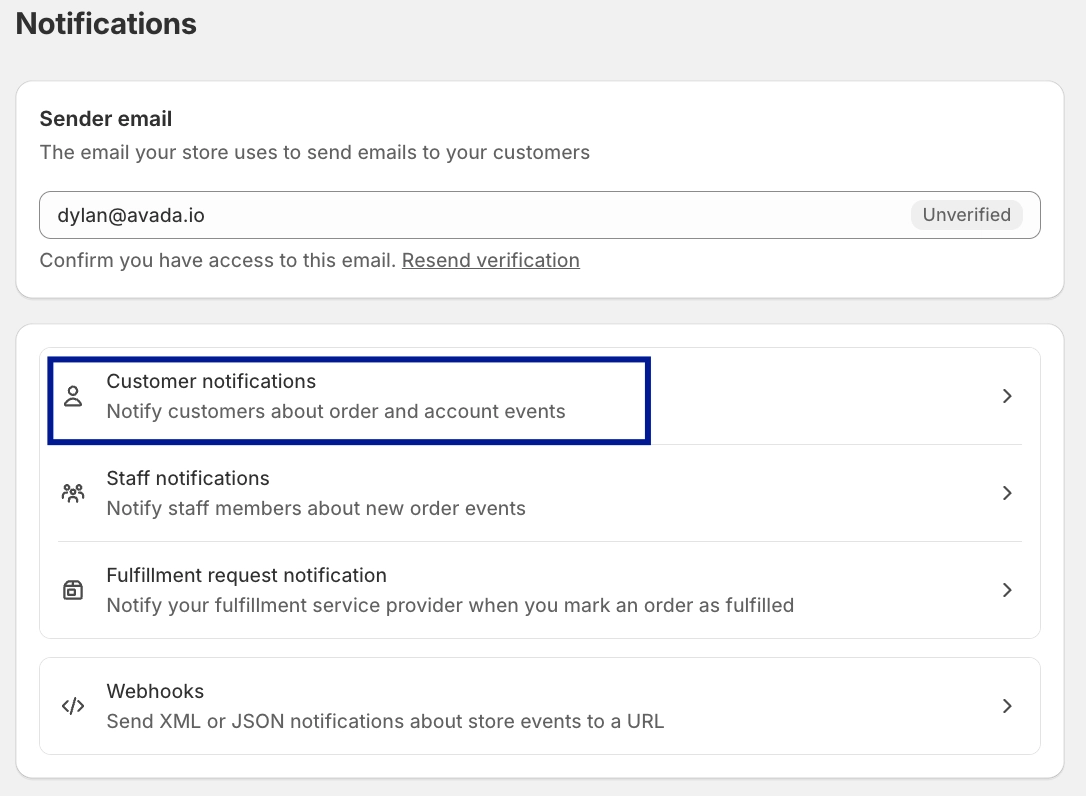Click the Fulfillment request notification box icon
1086x796 pixels.
coord(73,590)
